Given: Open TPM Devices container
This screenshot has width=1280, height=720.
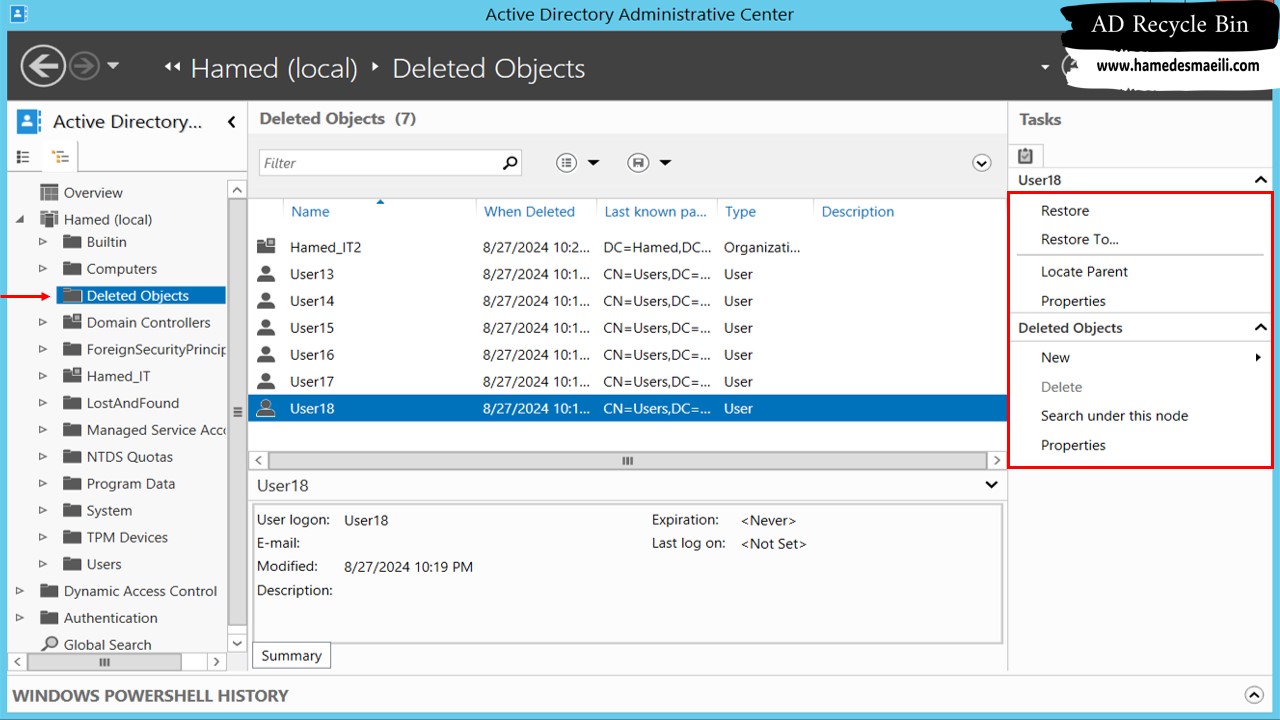Looking at the screenshot, I should pyautogui.click(x=127, y=538).
